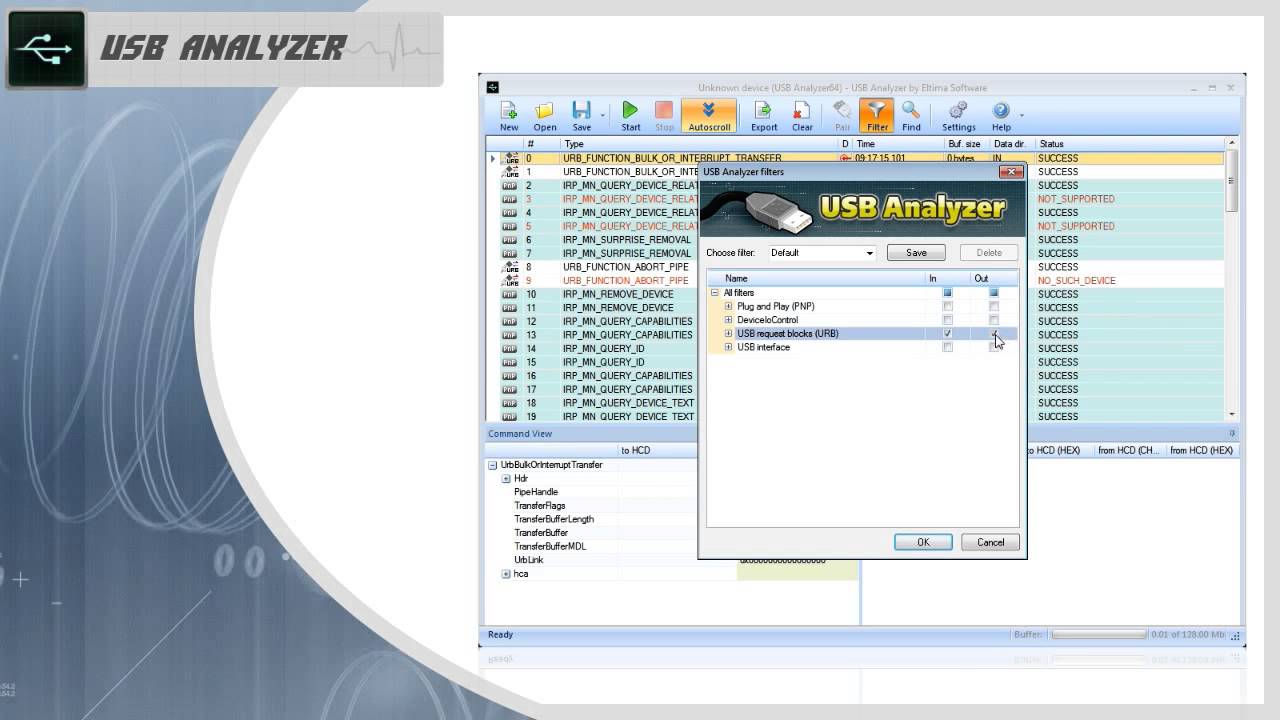
Task: Click the red Stop toolbar icon
Action: pos(664,111)
